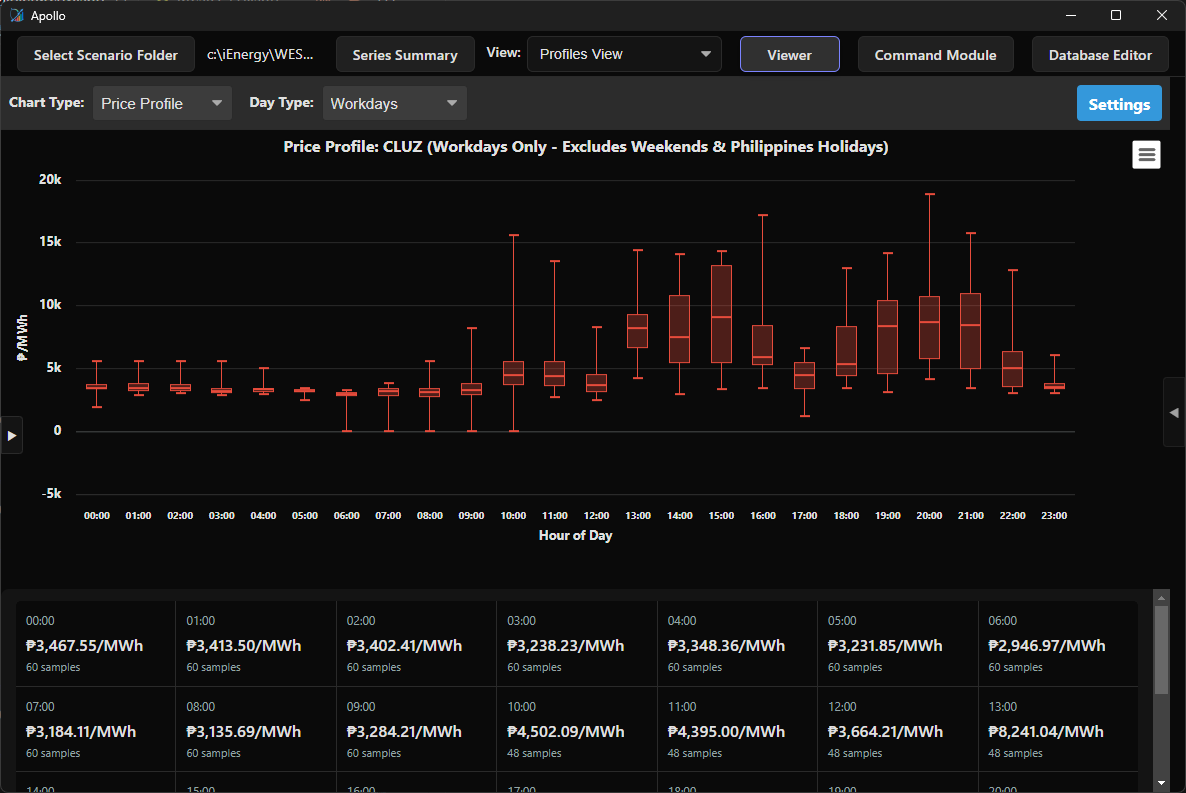
Task: Open the Database Editor tab
Action: 1100,55
